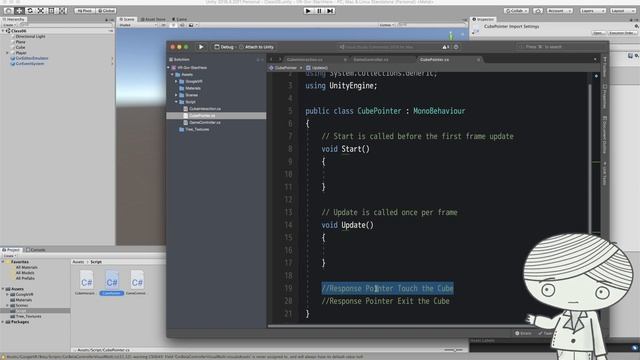Toggle Scene audio button
The width and height of the screenshot is (640, 360).
pyautogui.click(x=182, y=25)
